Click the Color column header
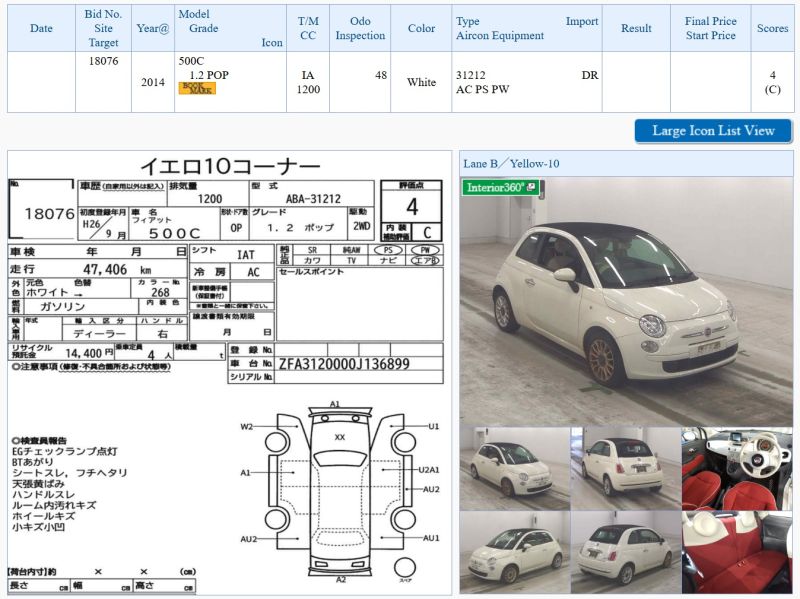The image size is (800, 599). (x=421, y=29)
